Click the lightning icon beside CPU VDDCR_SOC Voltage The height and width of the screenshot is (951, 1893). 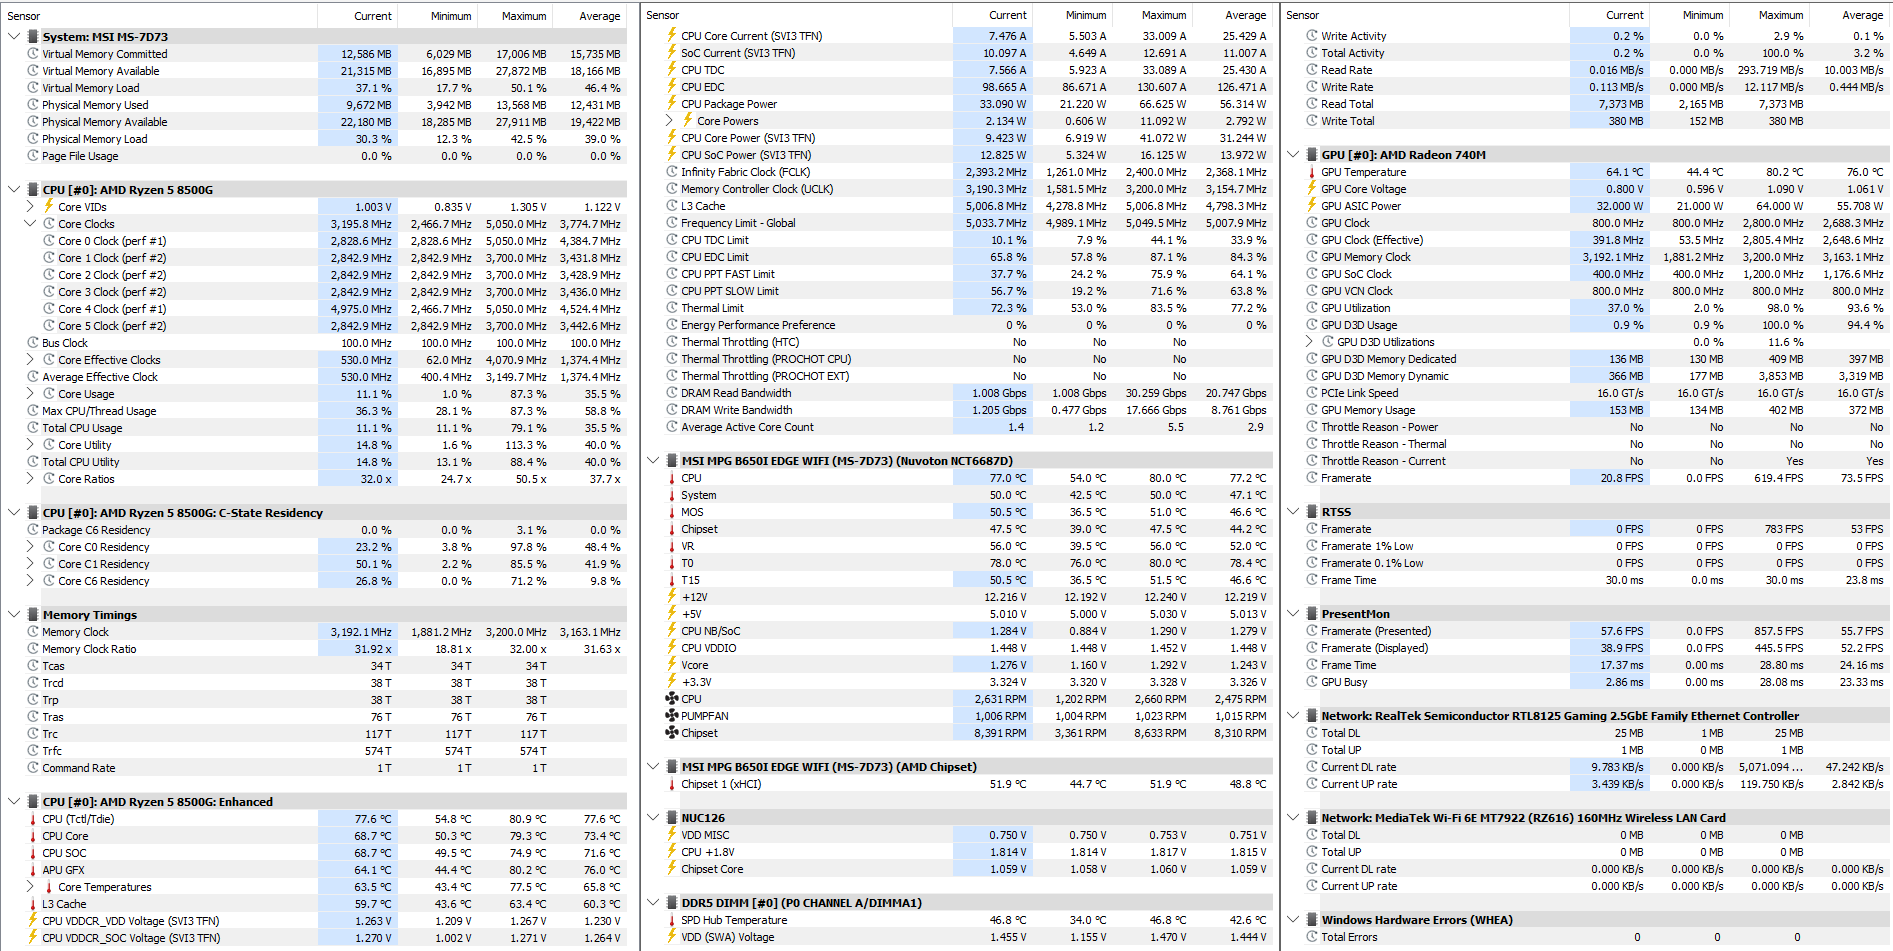33,938
